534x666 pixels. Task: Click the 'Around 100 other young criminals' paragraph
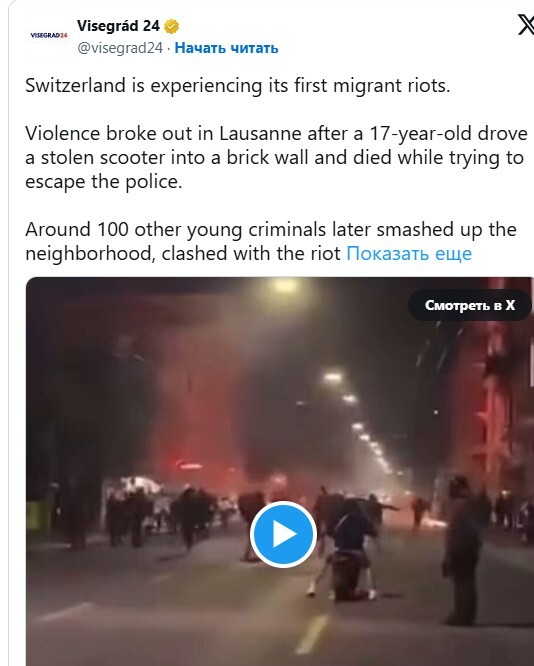tap(271, 242)
